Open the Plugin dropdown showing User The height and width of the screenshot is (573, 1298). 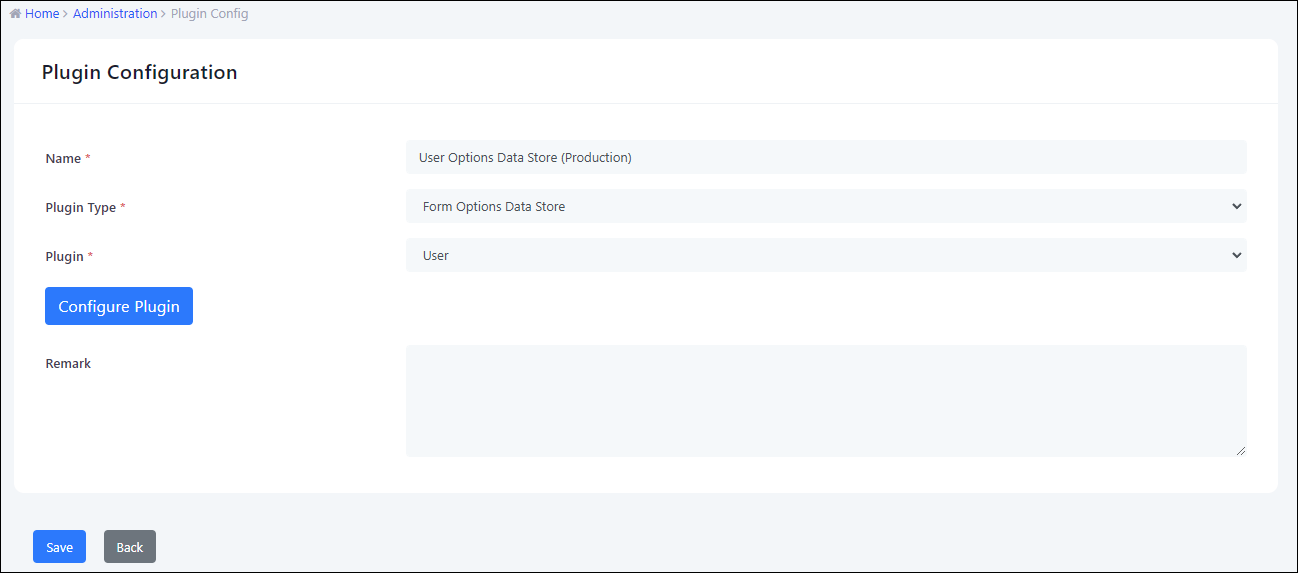point(826,255)
